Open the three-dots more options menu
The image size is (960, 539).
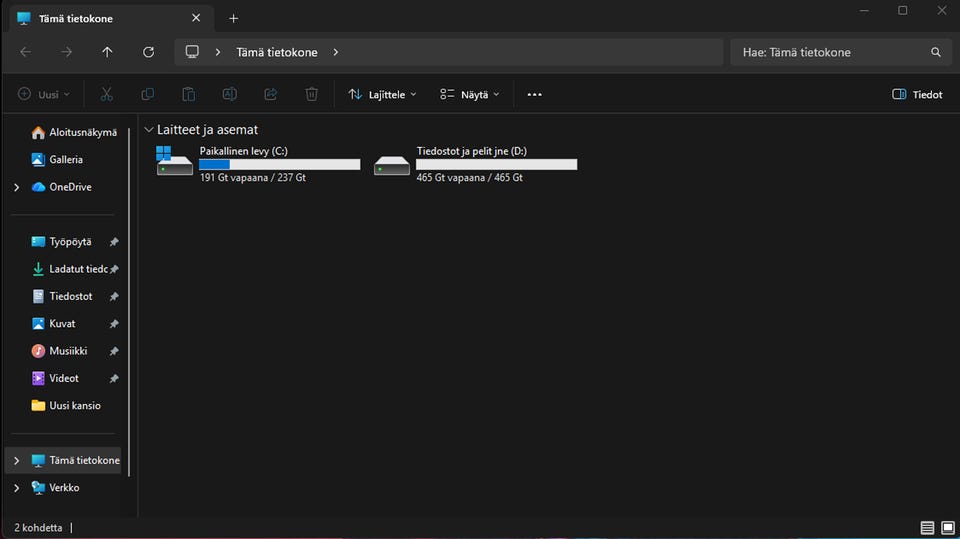pos(534,94)
